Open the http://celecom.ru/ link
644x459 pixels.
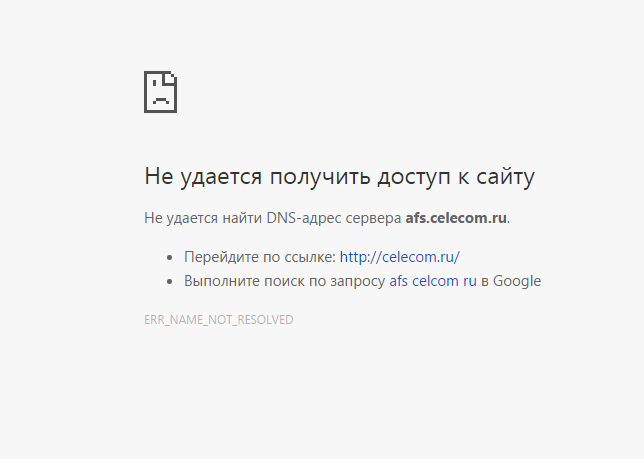pos(400,257)
